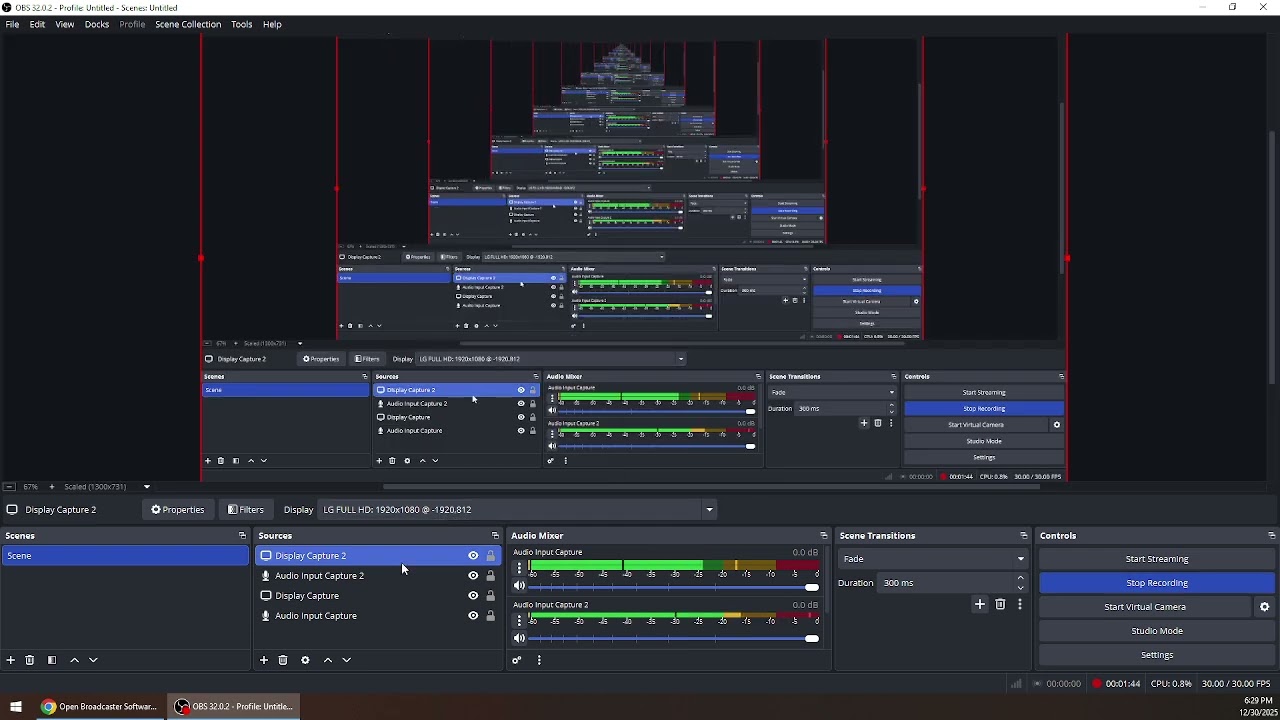This screenshot has height=720, width=1280.
Task: Open source properties gear in Sources toolbar
Action: 305,660
